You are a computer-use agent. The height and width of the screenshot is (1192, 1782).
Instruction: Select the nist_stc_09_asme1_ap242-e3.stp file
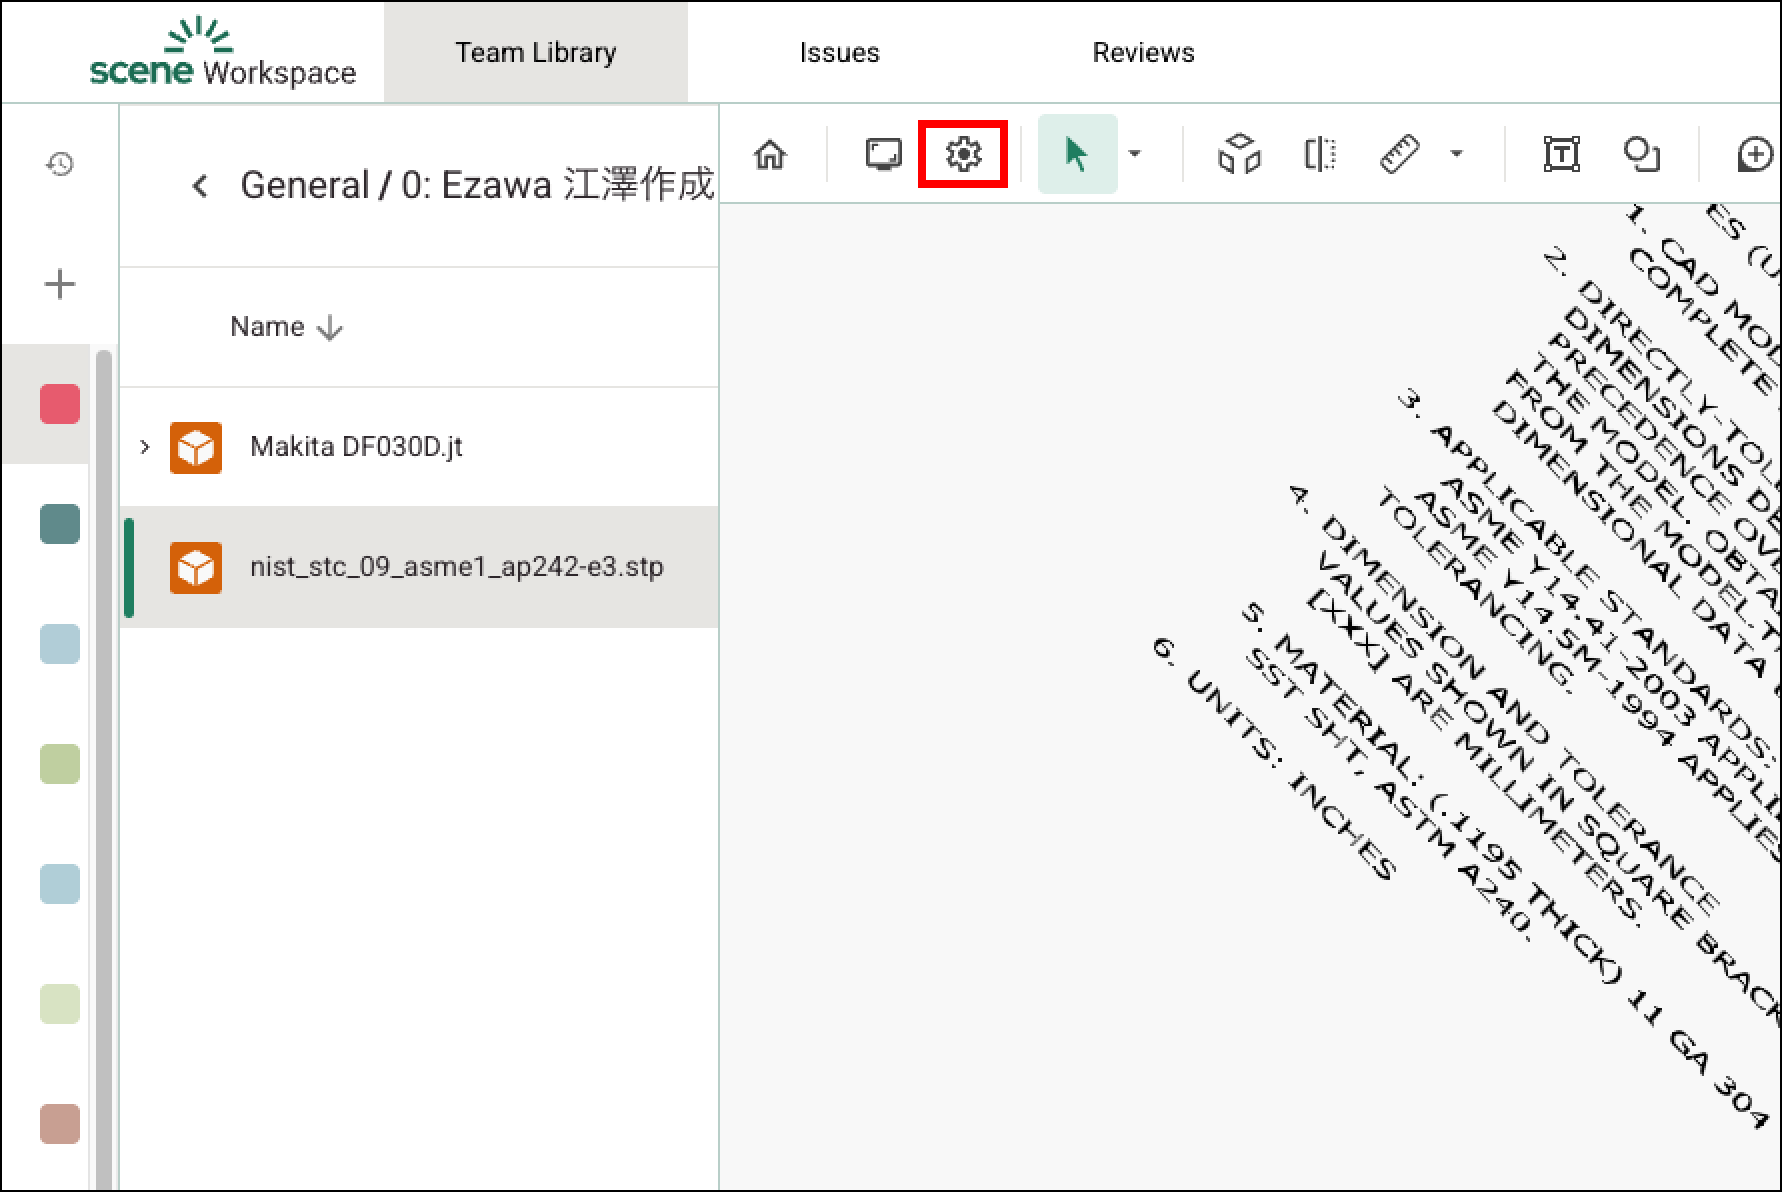tap(456, 567)
